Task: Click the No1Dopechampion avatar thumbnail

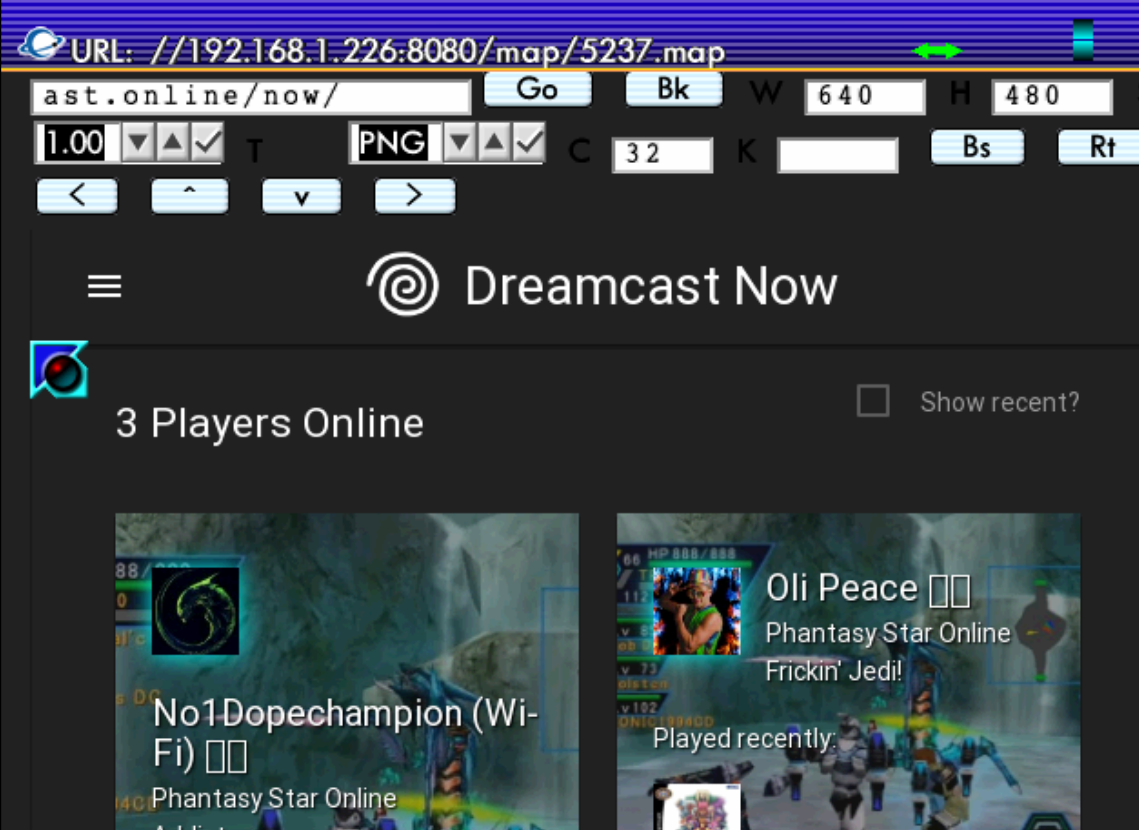Action: pos(195,611)
